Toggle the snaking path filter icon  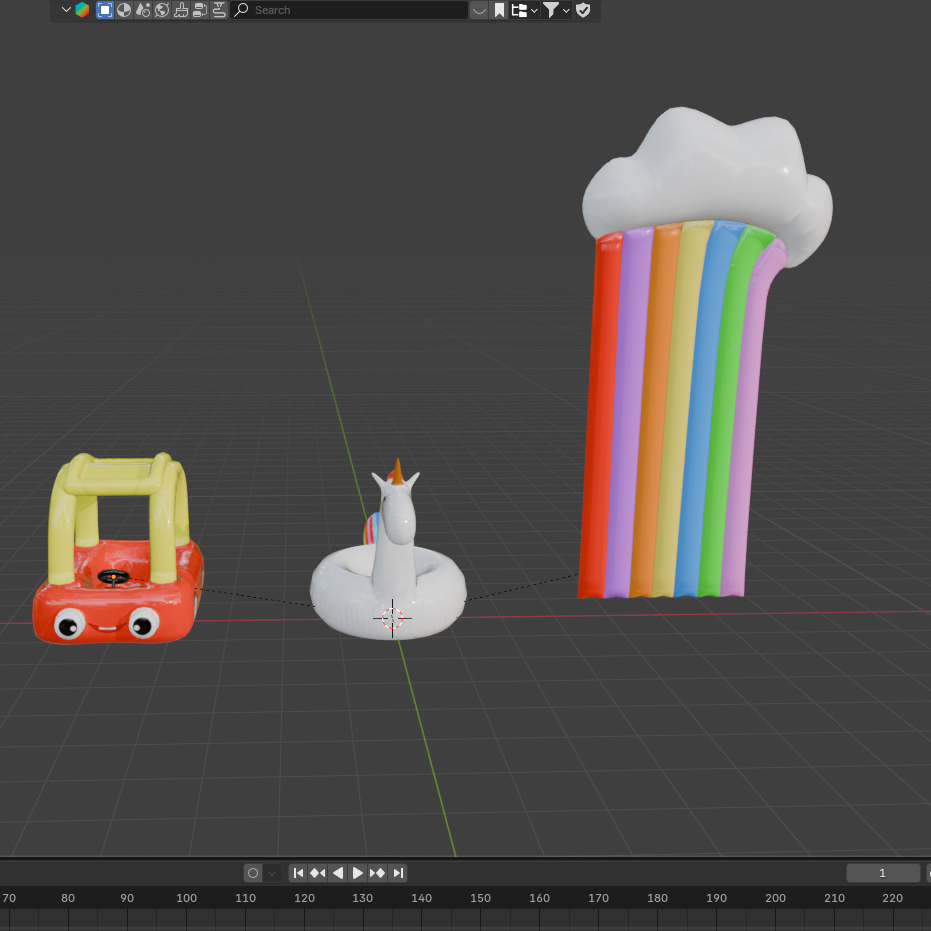(219, 10)
